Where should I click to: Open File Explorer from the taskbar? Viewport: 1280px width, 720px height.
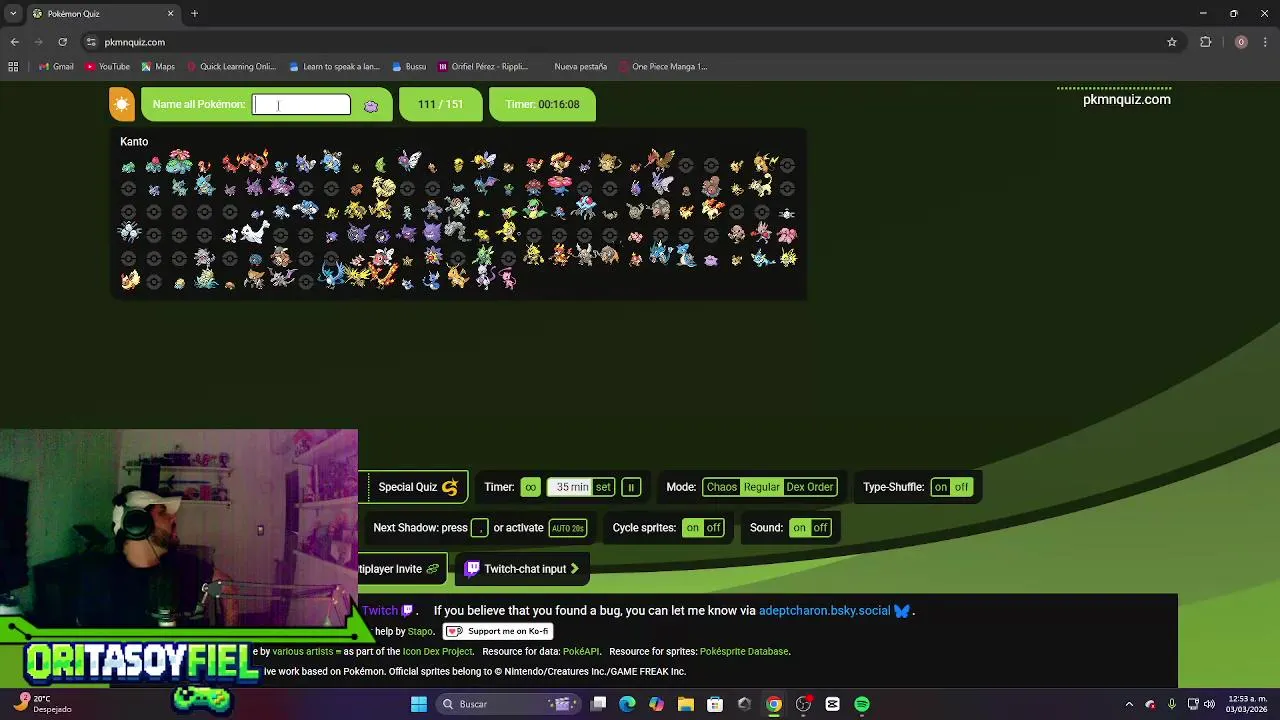(686, 704)
